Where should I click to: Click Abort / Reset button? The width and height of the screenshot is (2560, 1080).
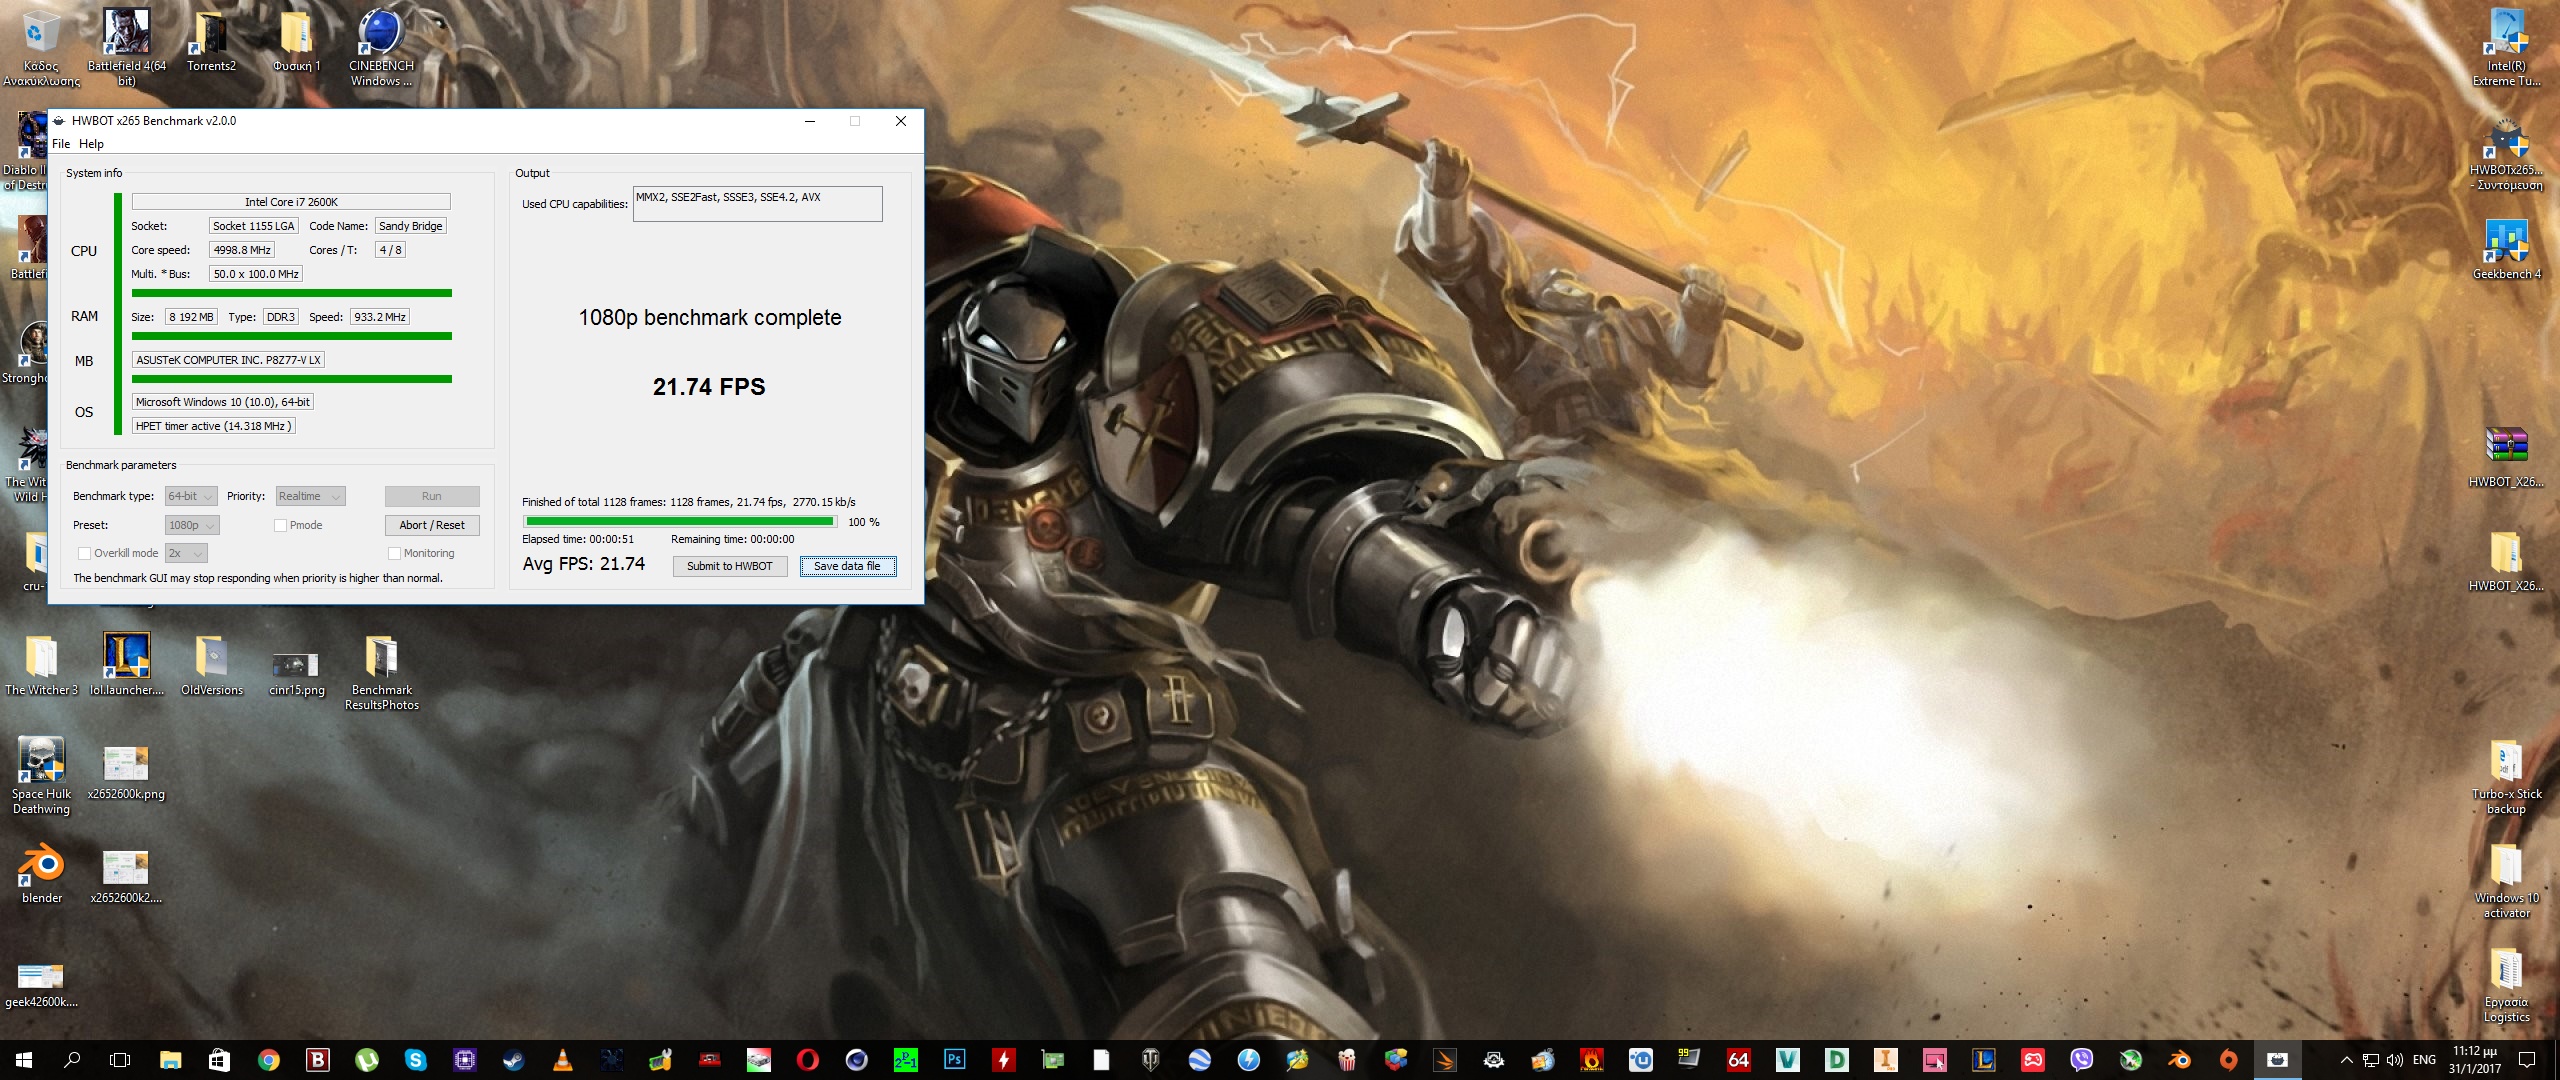pos(432,525)
